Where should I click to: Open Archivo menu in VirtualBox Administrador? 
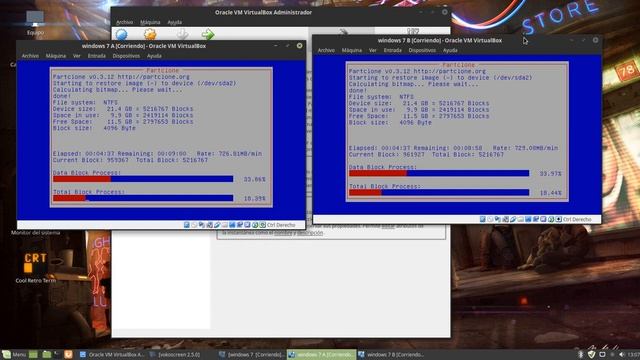click(124, 22)
